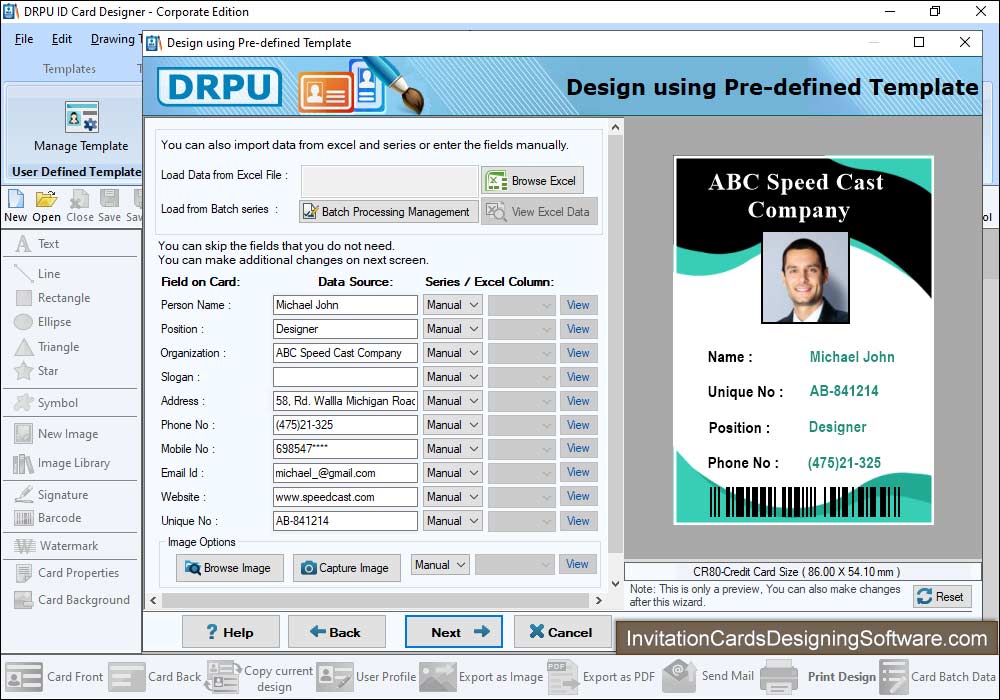Open Card Properties
Screen dimensions: 1000x700
(x=67, y=572)
